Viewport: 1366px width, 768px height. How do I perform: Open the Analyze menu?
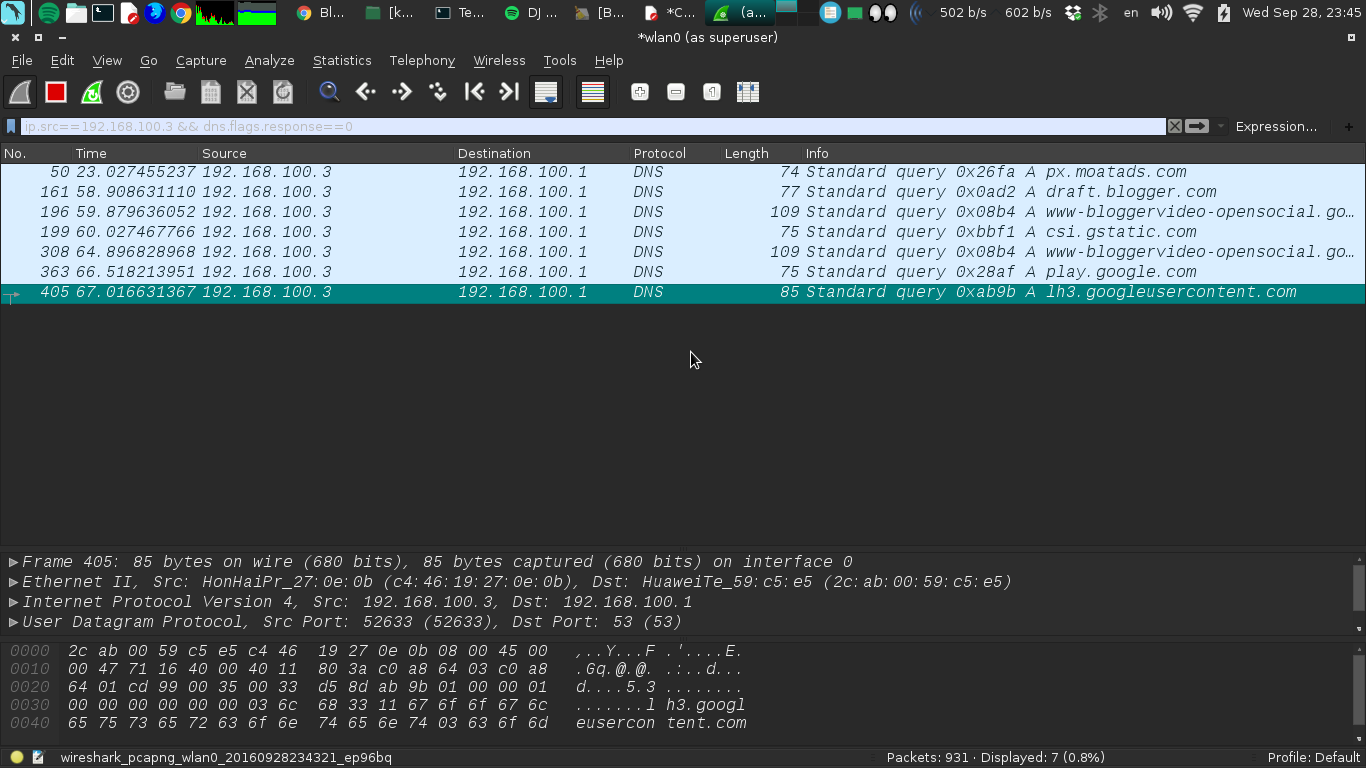coord(269,61)
